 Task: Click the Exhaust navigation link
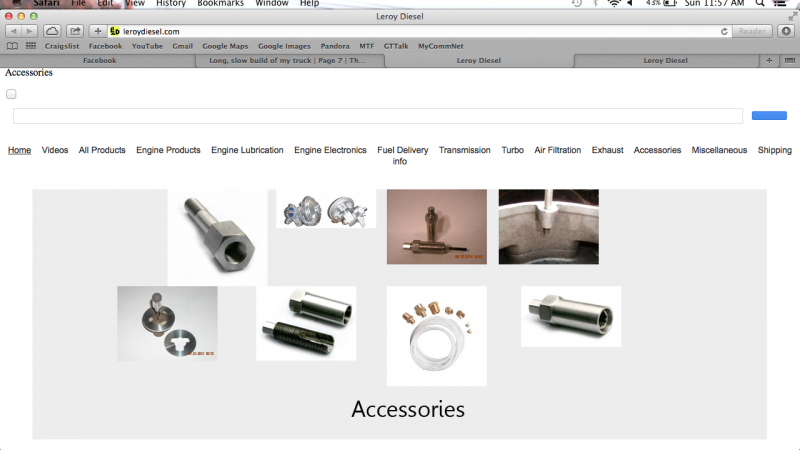pyautogui.click(x=607, y=150)
